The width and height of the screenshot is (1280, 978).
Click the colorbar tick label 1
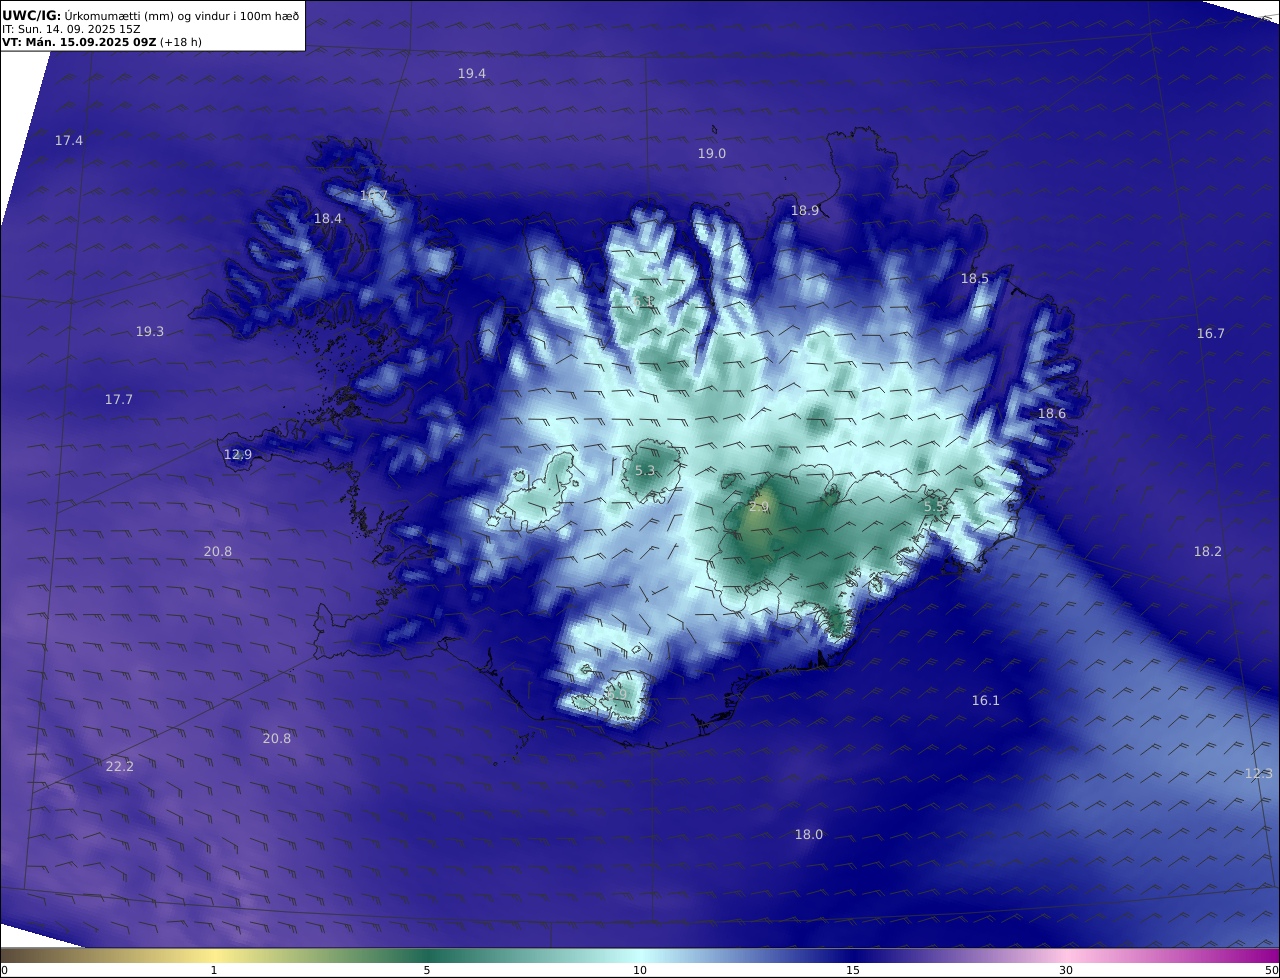(214, 970)
